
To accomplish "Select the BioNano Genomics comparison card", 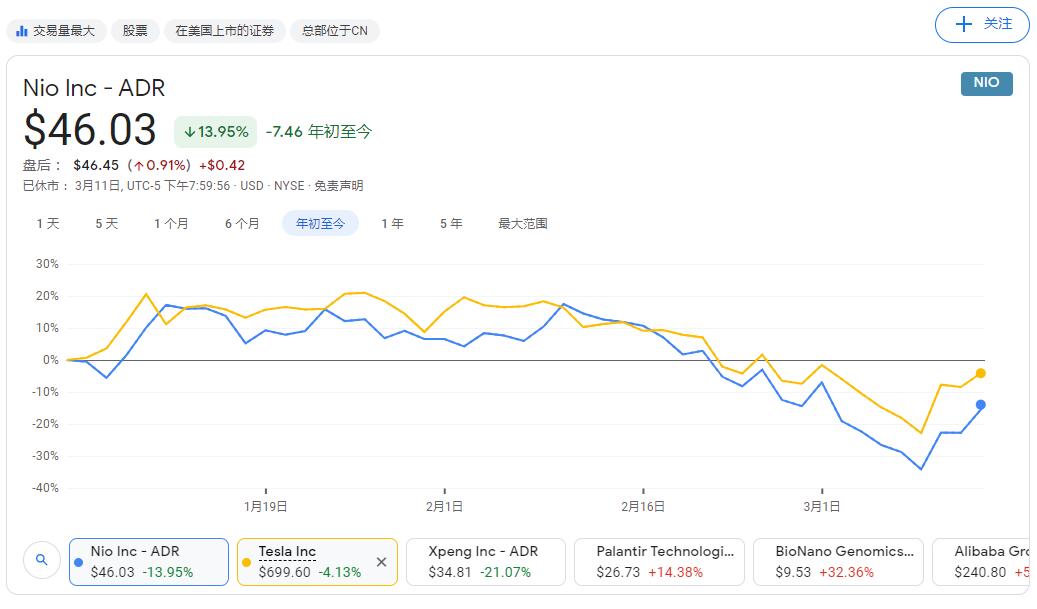I will 838,562.
